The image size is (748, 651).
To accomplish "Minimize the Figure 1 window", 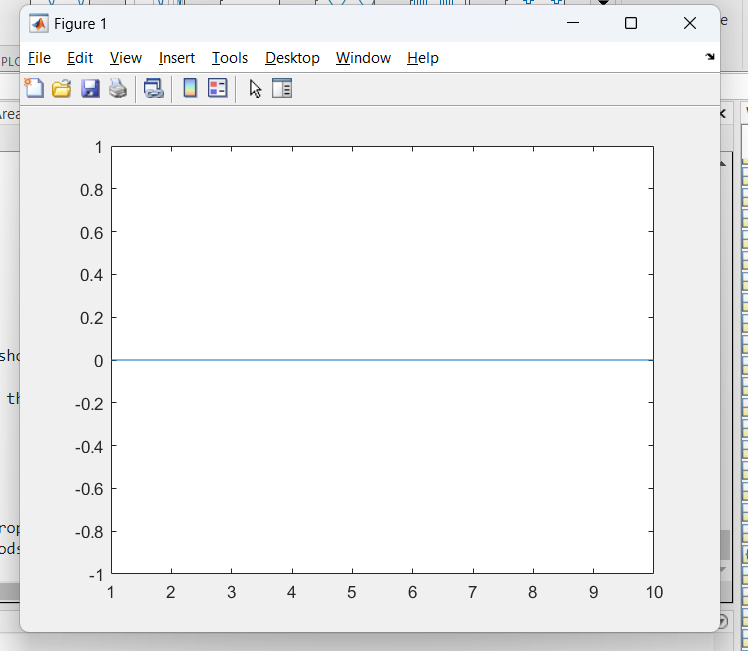I will (x=573, y=23).
